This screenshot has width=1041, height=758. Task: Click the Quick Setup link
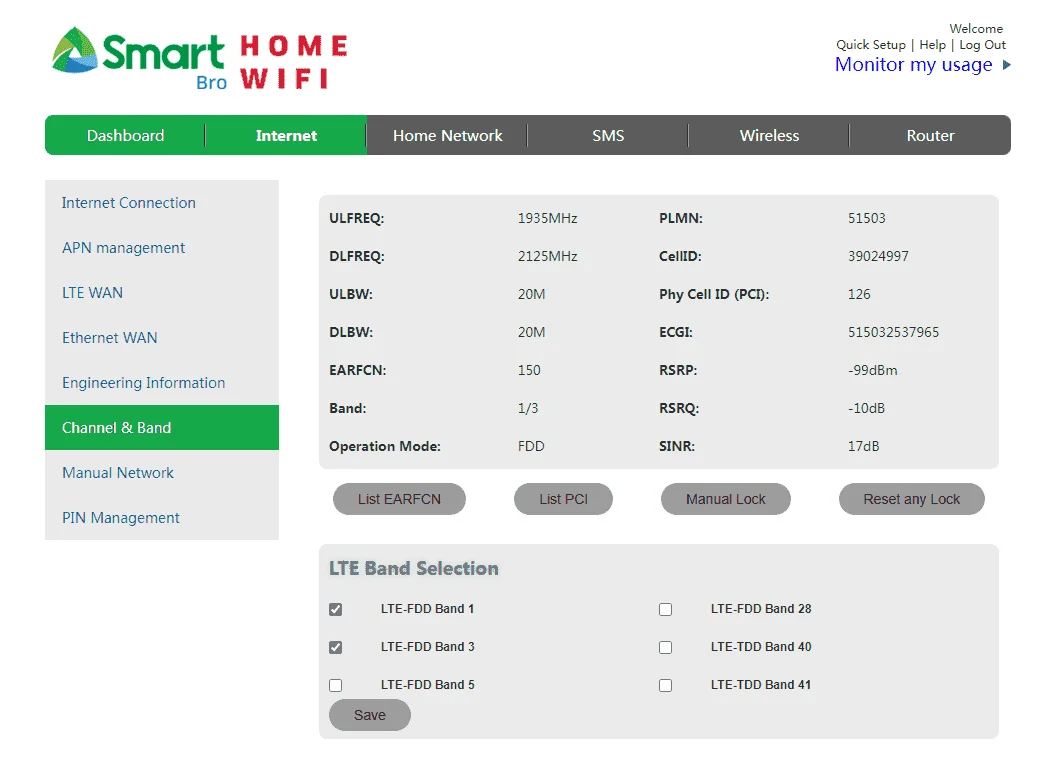[x=870, y=44]
